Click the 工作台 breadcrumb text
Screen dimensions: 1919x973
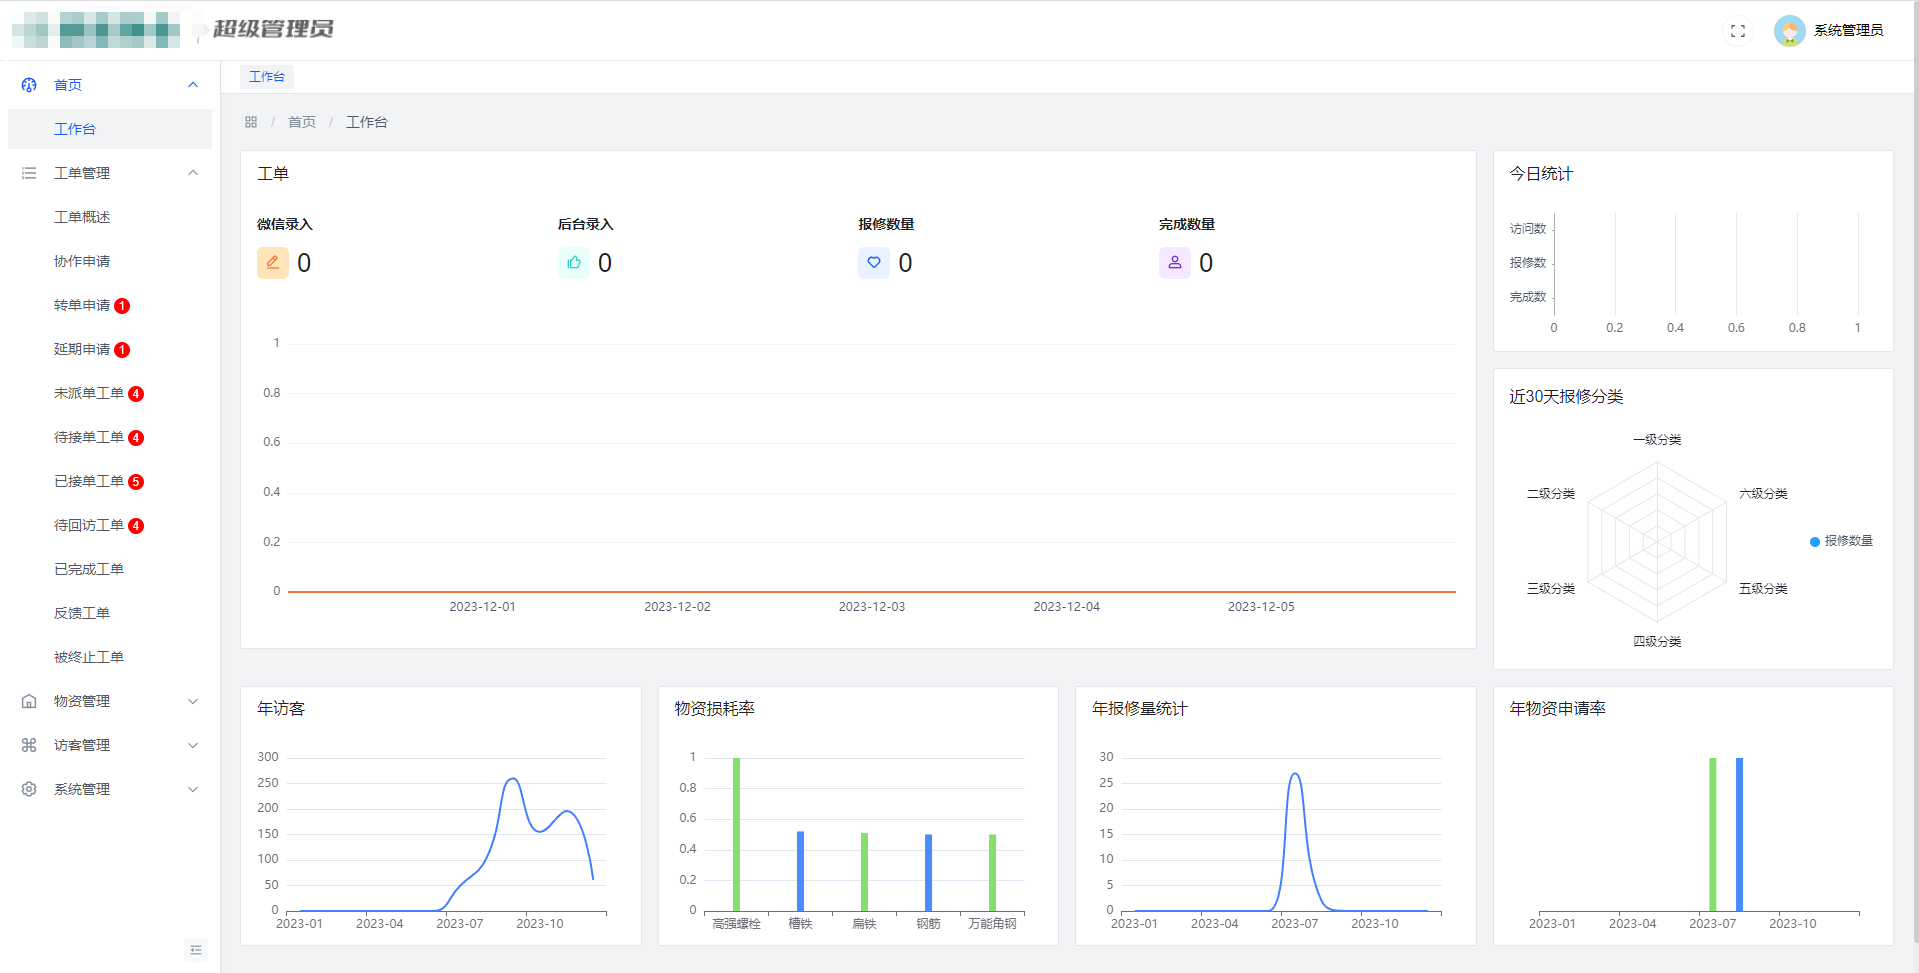[x=367, y=122]
